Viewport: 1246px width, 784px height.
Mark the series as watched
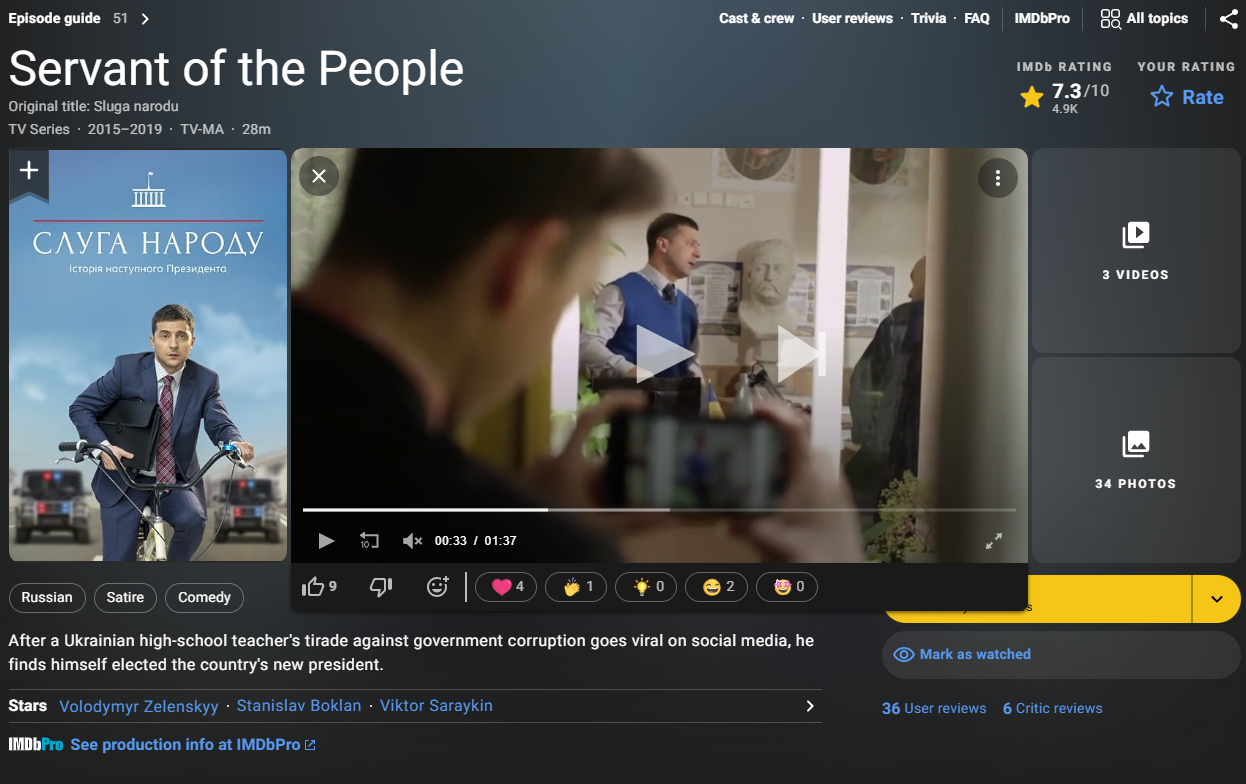pyautogui.click(x=1061, y=654)
